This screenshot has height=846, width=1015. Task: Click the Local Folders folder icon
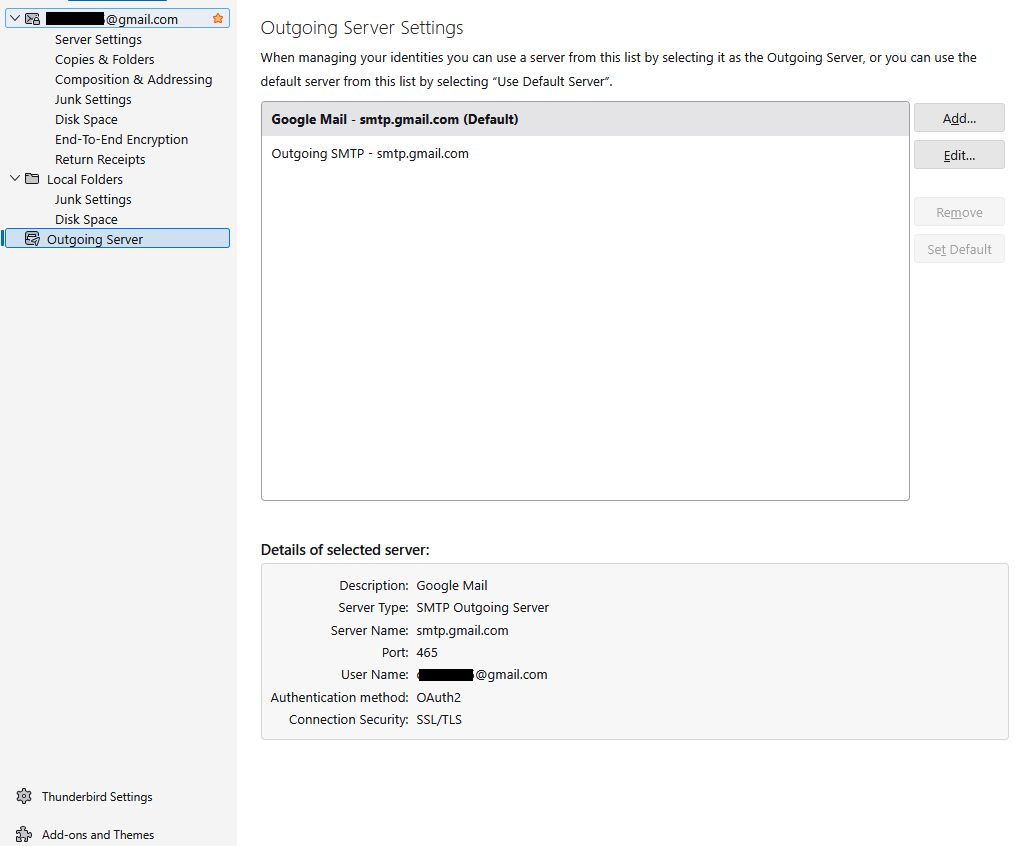(32, 179)
